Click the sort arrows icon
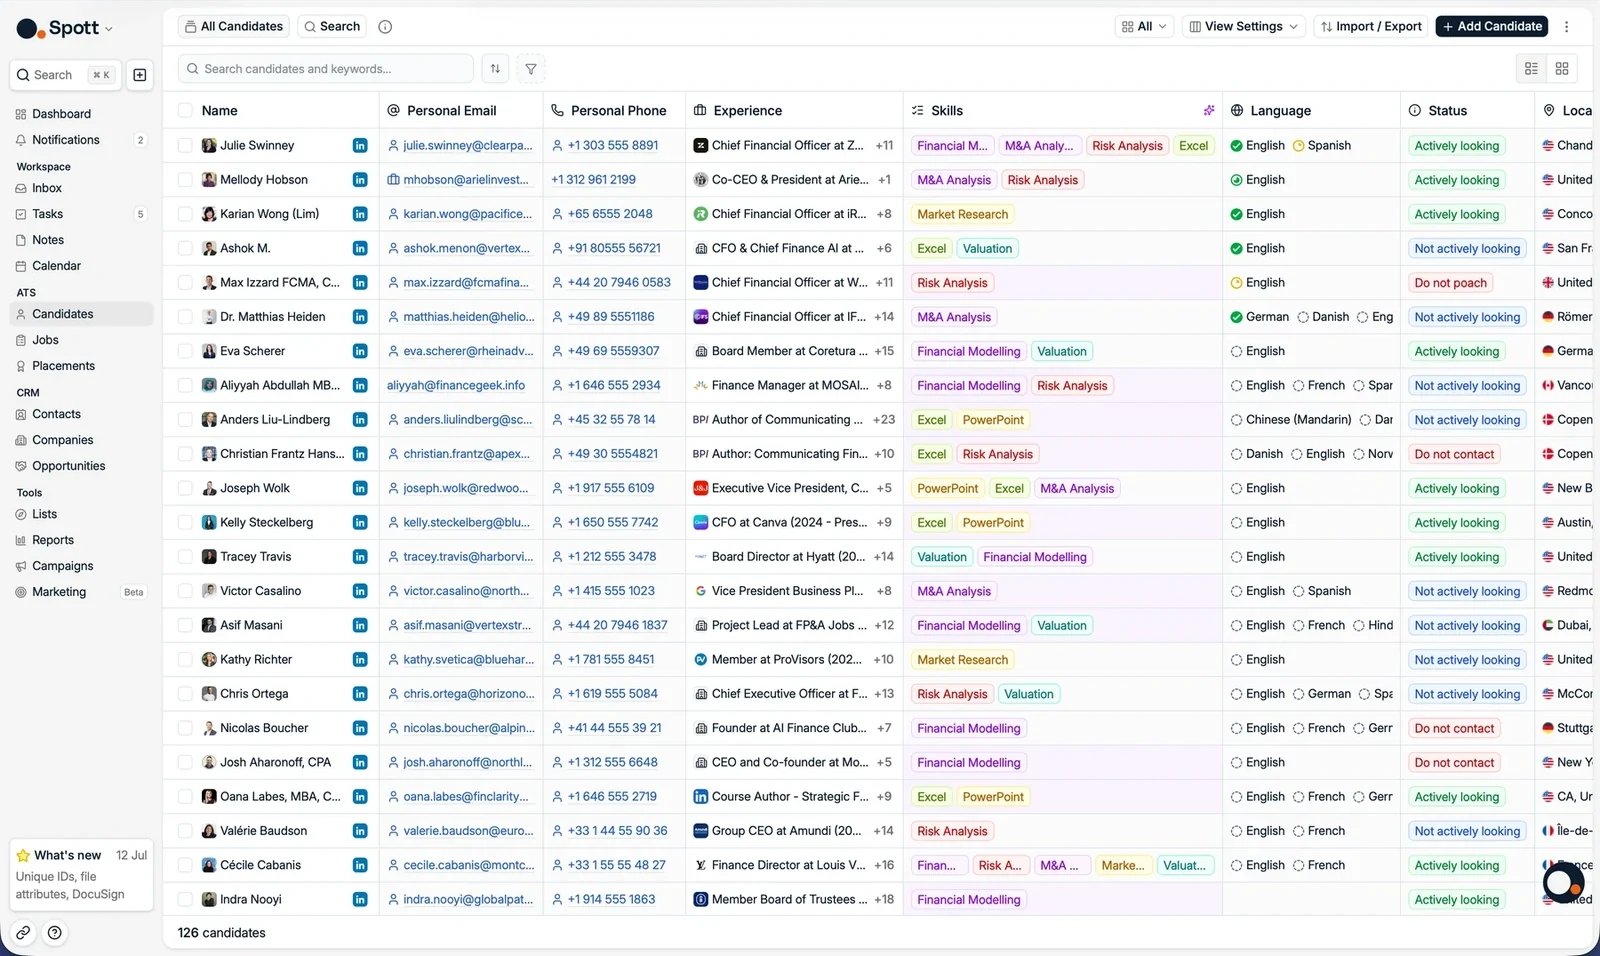Viewport: 1600px width, 956px height. [x=495, y=69]
